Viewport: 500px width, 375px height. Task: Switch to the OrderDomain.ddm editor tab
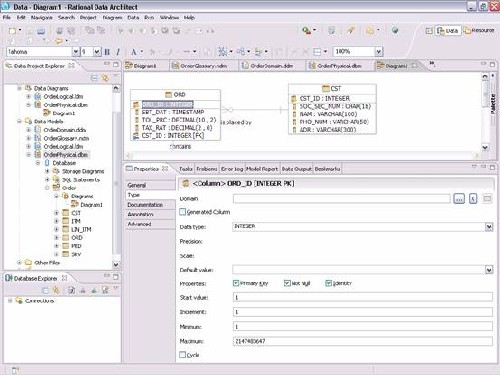pyautogui.click(x=271, y=66)
